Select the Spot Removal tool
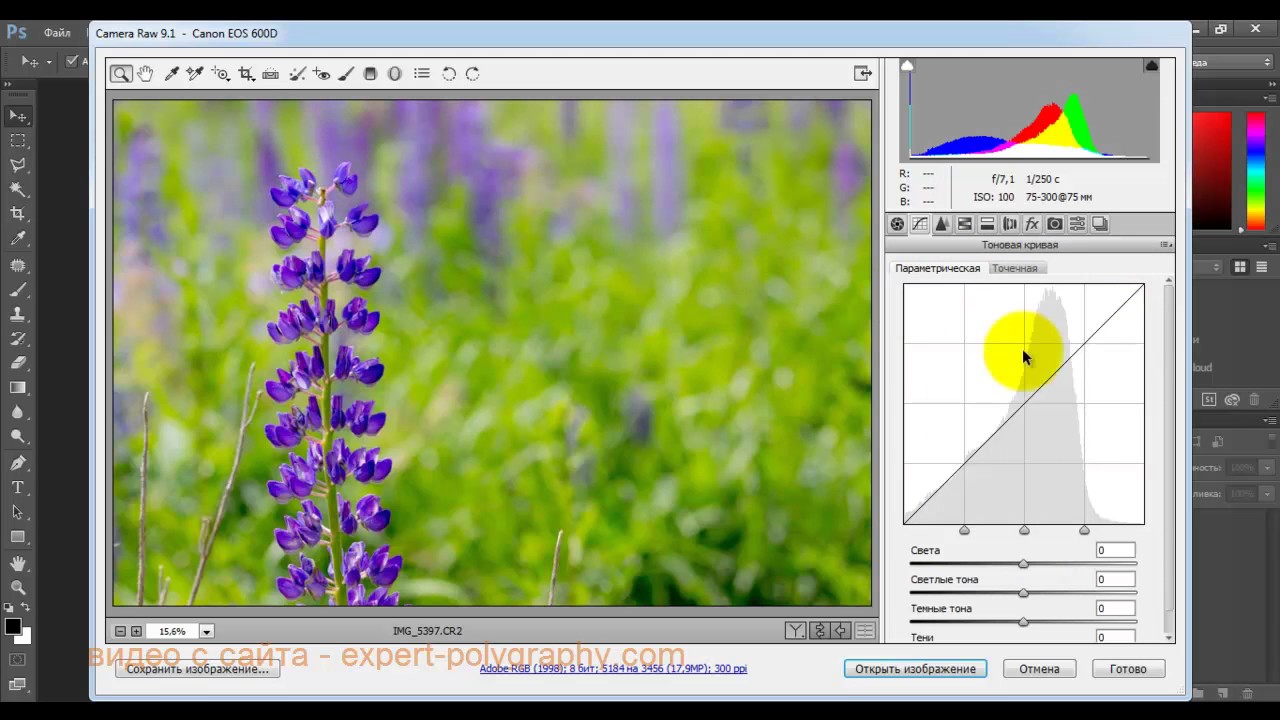Screen dimensions: 1280x720 297,73
